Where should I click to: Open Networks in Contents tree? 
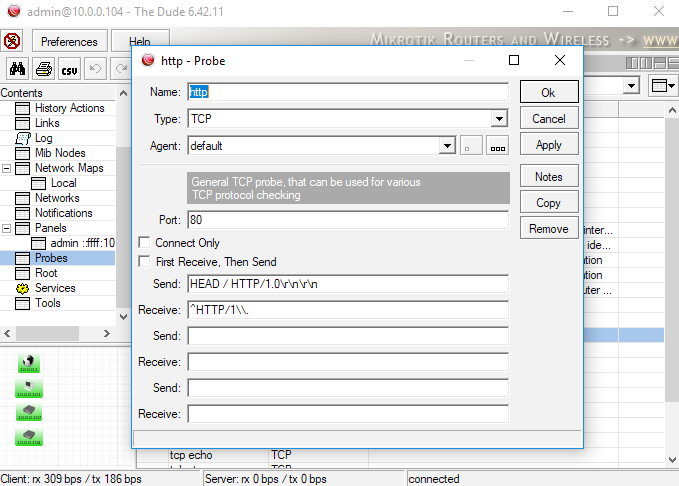[57, 198]
